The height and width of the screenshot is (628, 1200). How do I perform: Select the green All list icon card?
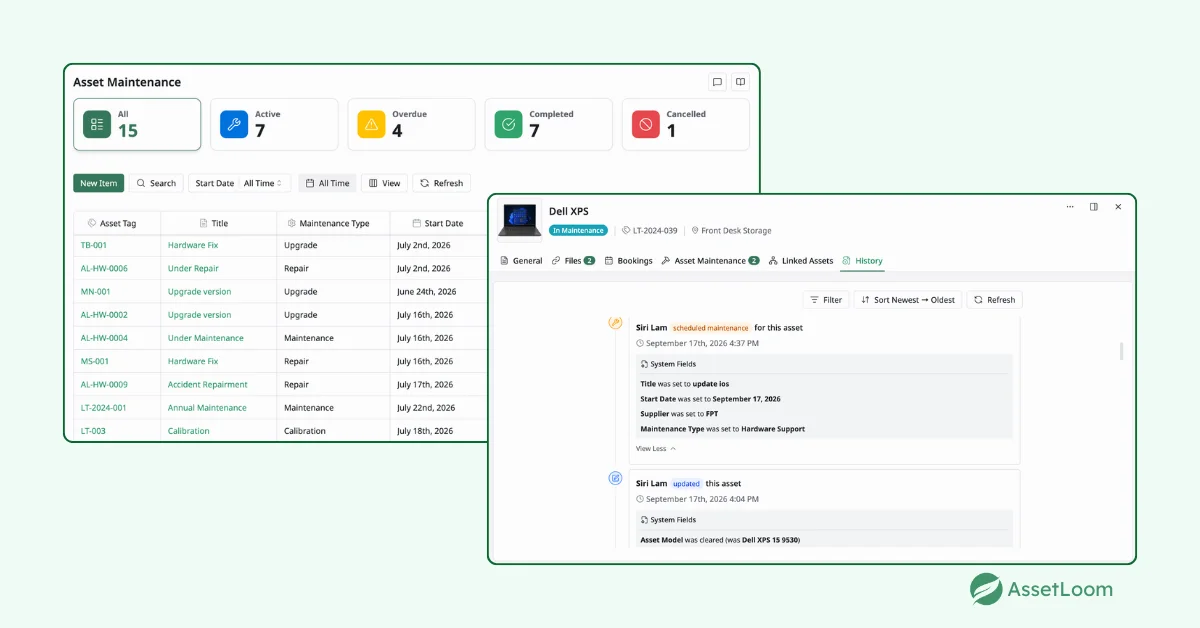[97, 124]
